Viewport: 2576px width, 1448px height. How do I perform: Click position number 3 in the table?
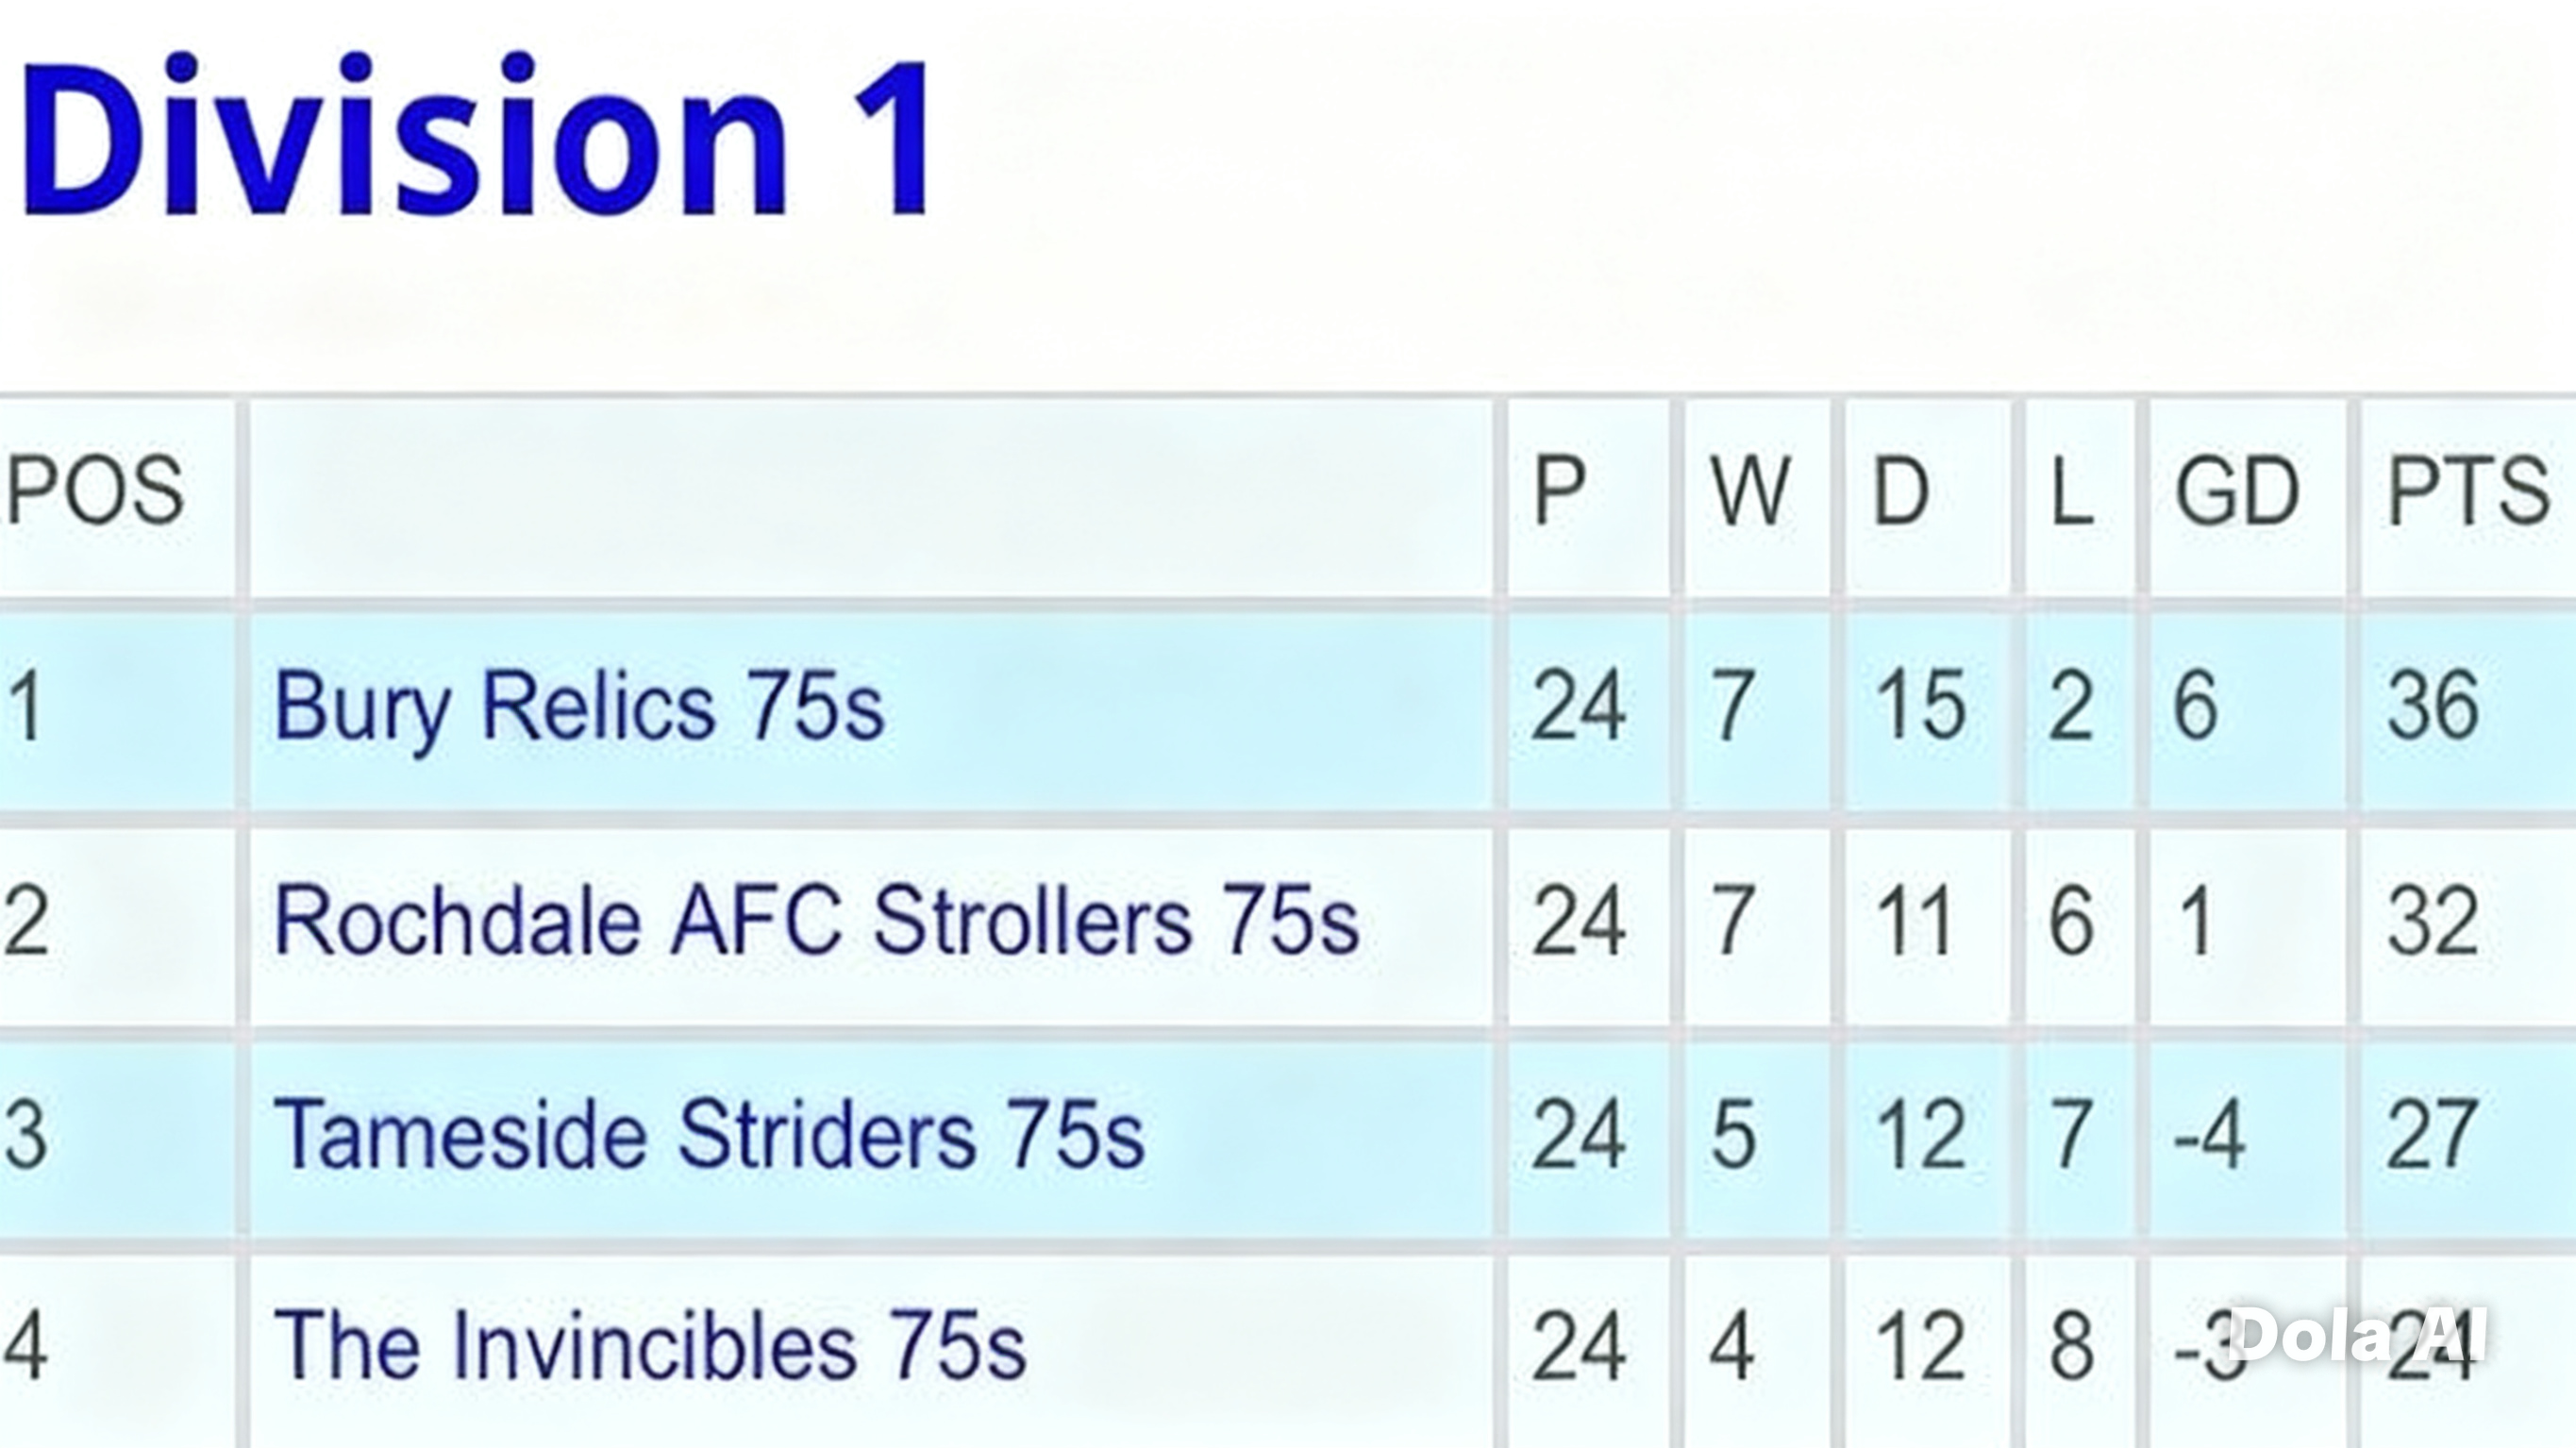coord(26,1134)
